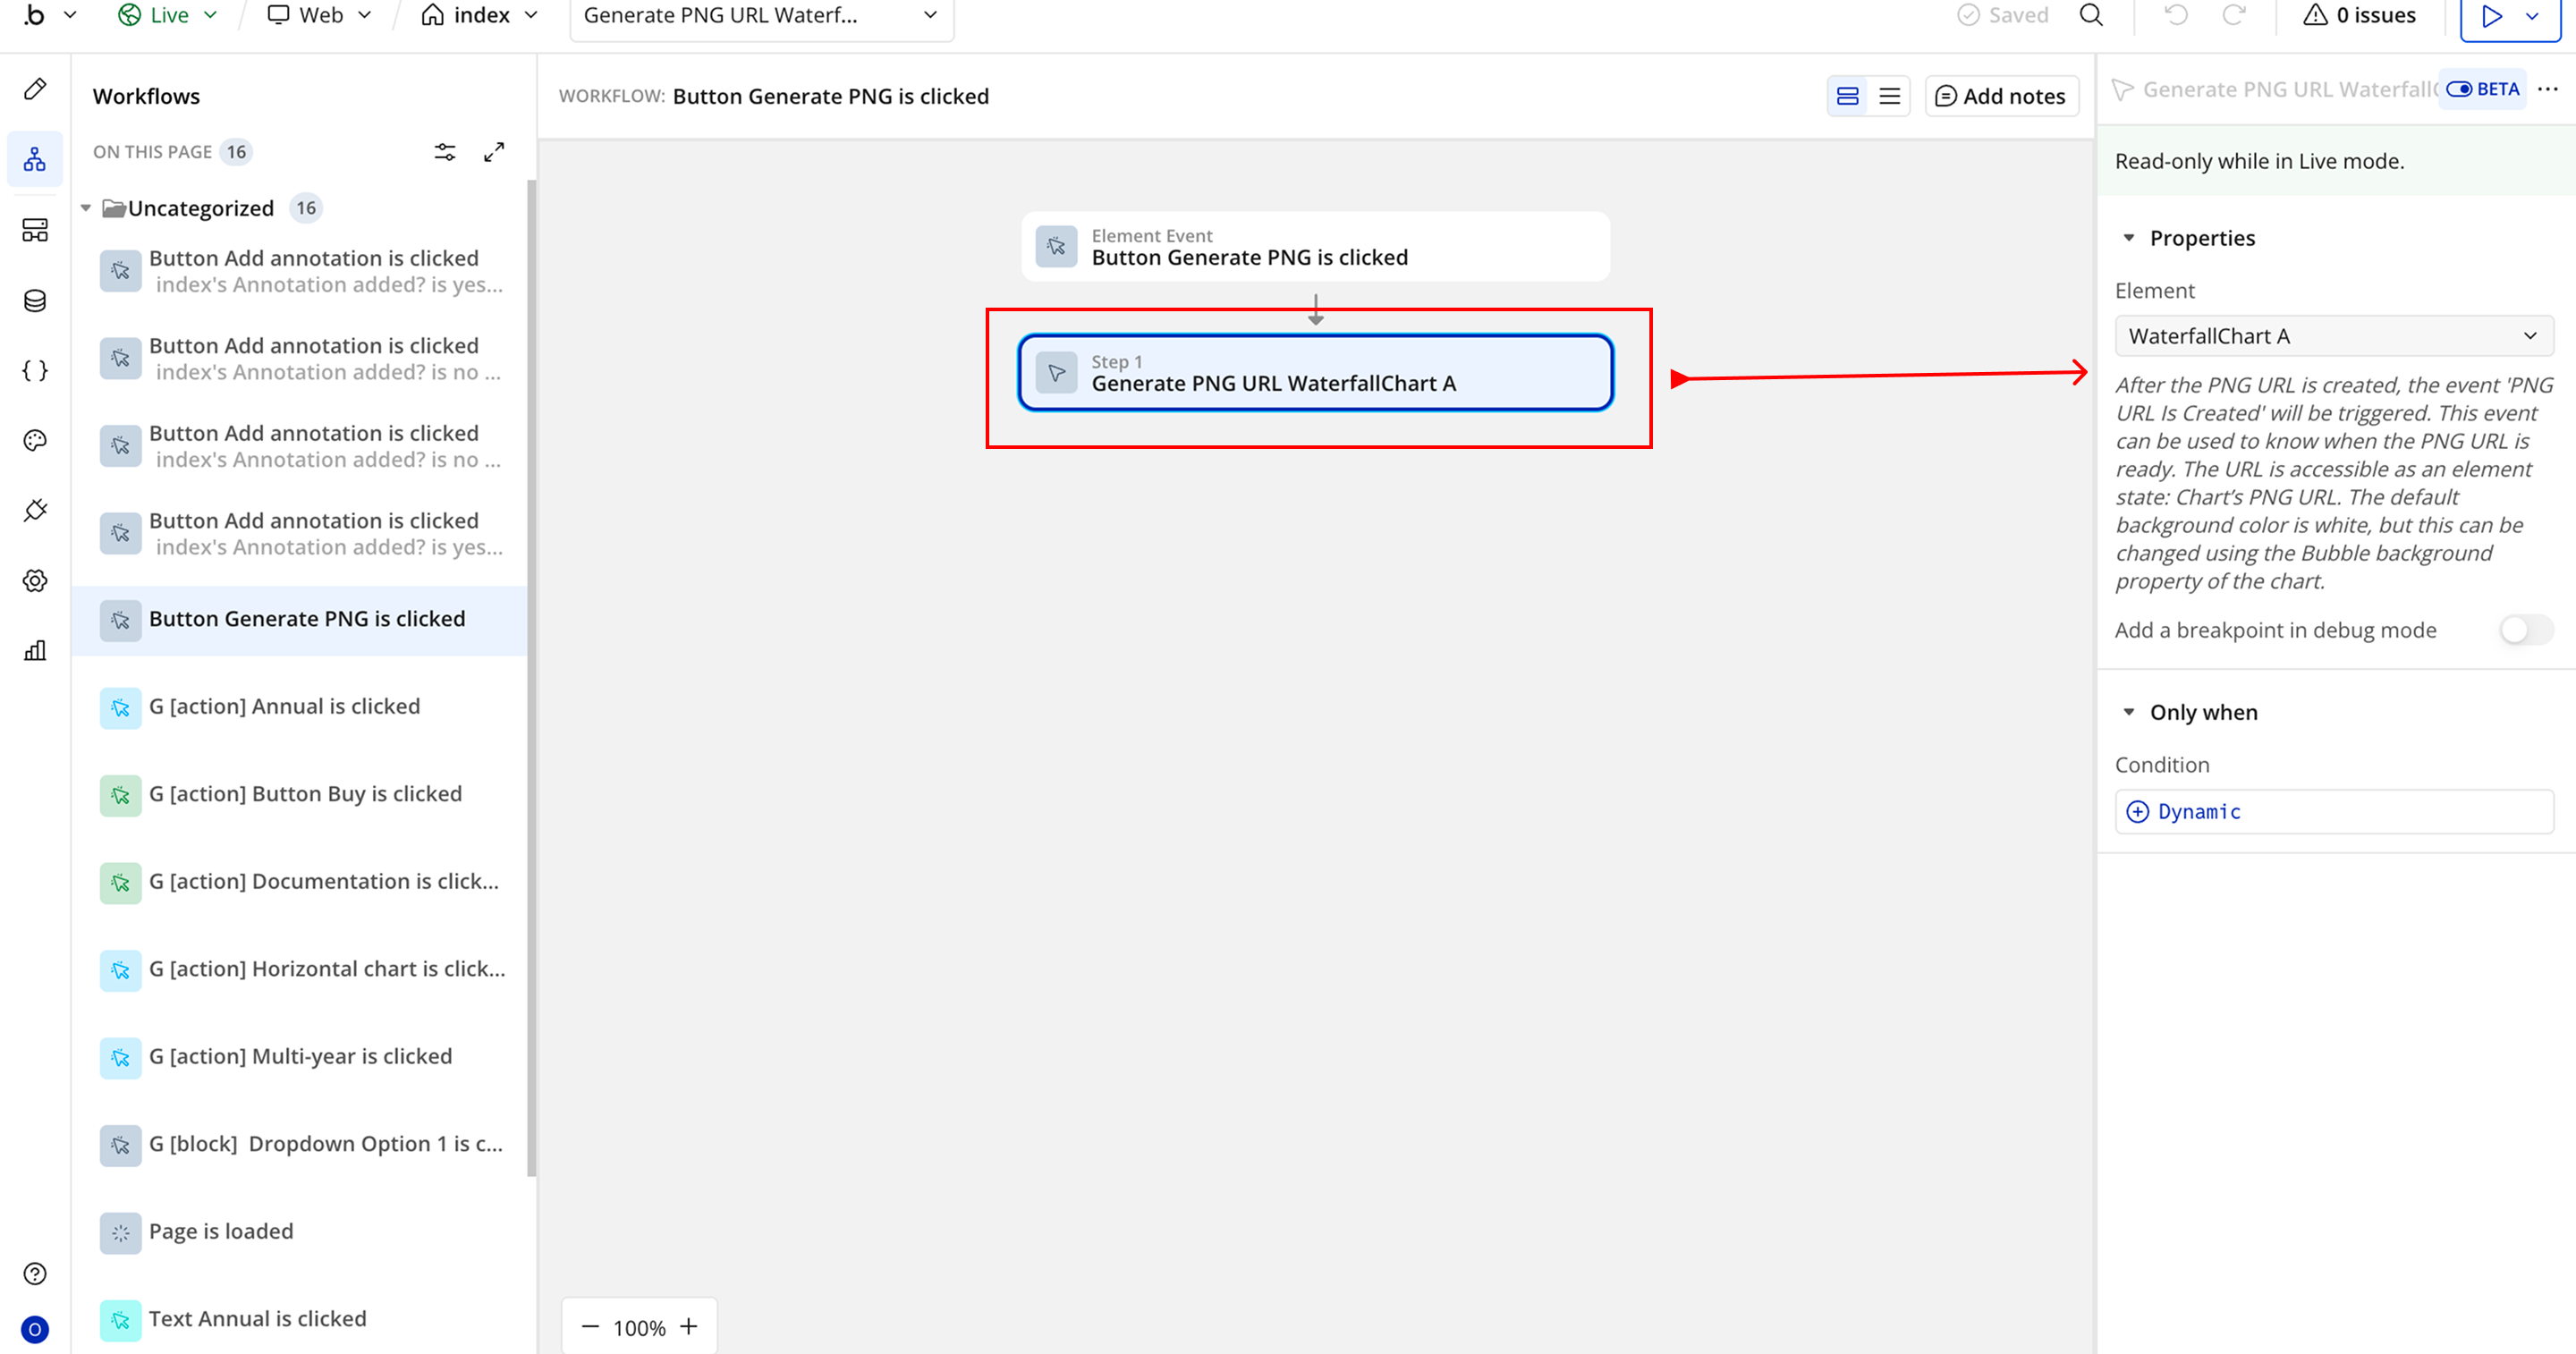
Task: Click the Dynamic condition field
Action: tap(2333, 811)
